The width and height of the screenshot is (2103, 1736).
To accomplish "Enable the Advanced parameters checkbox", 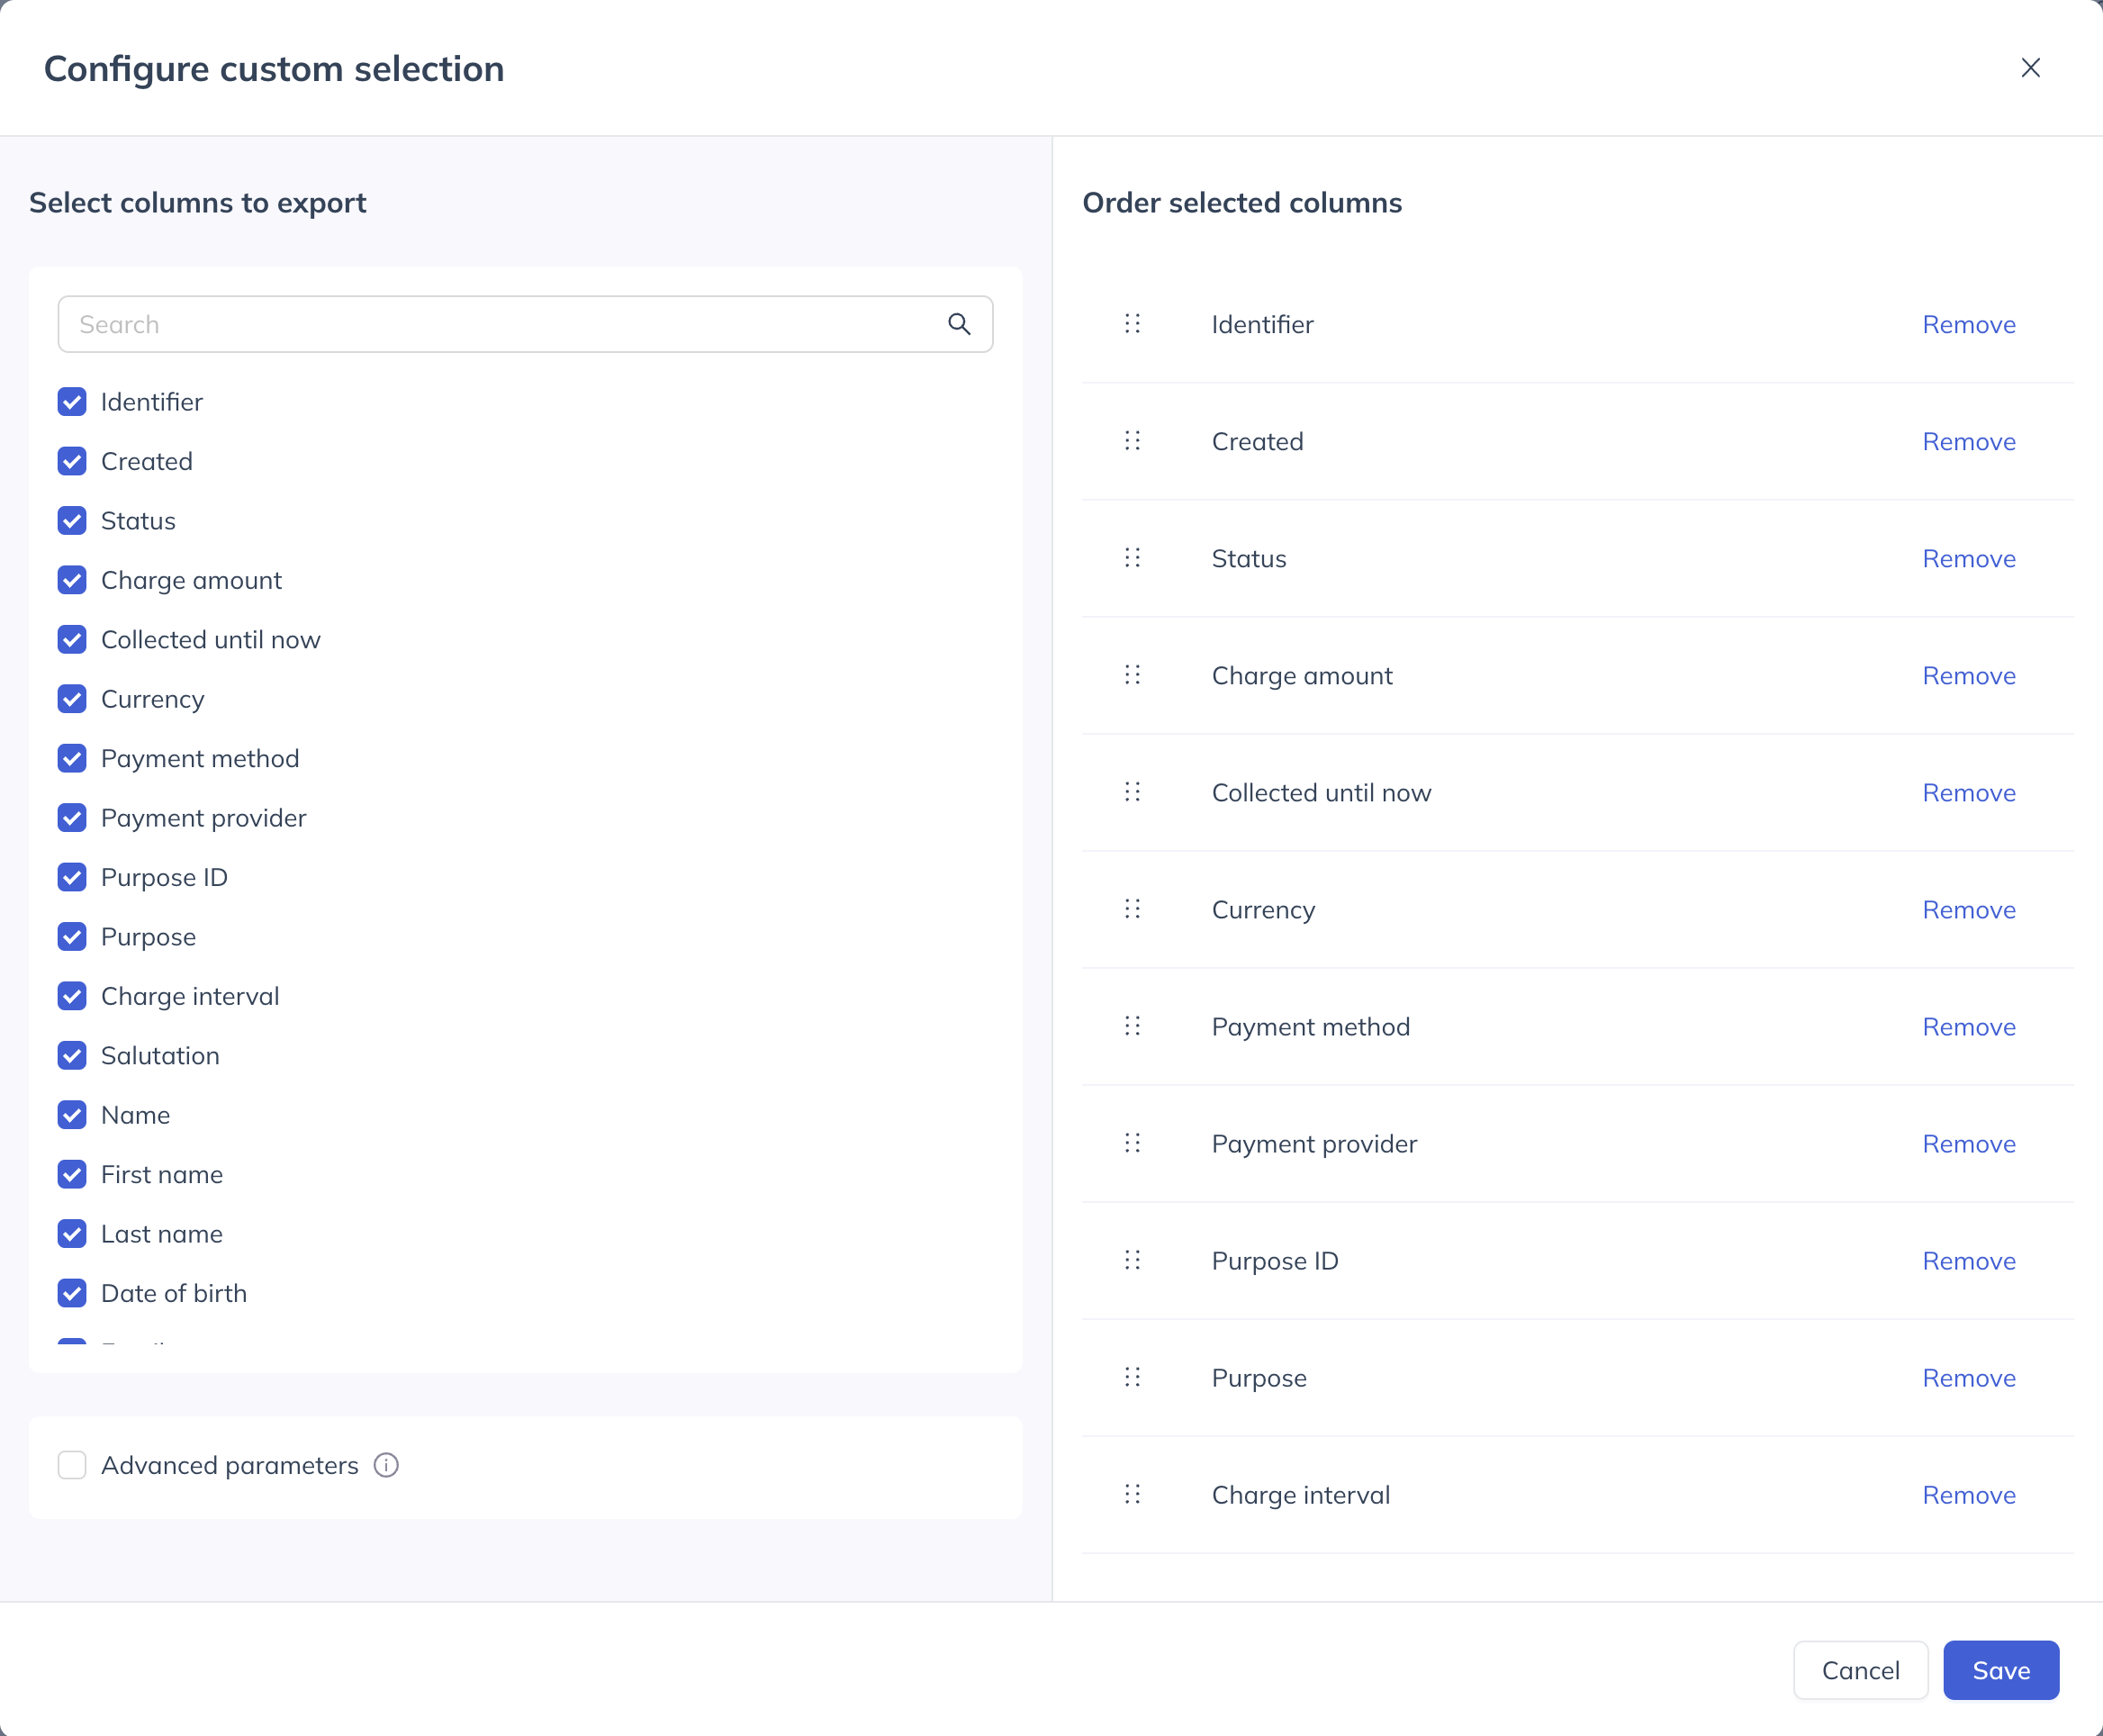I will coord(72,1465).
